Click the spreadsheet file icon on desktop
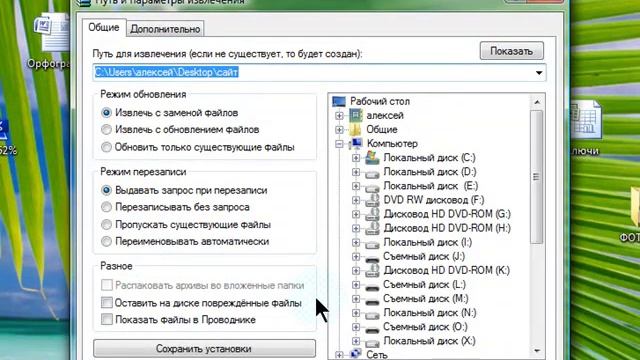Viewport: 640px width, 360px height. click(x=586, y=121)
